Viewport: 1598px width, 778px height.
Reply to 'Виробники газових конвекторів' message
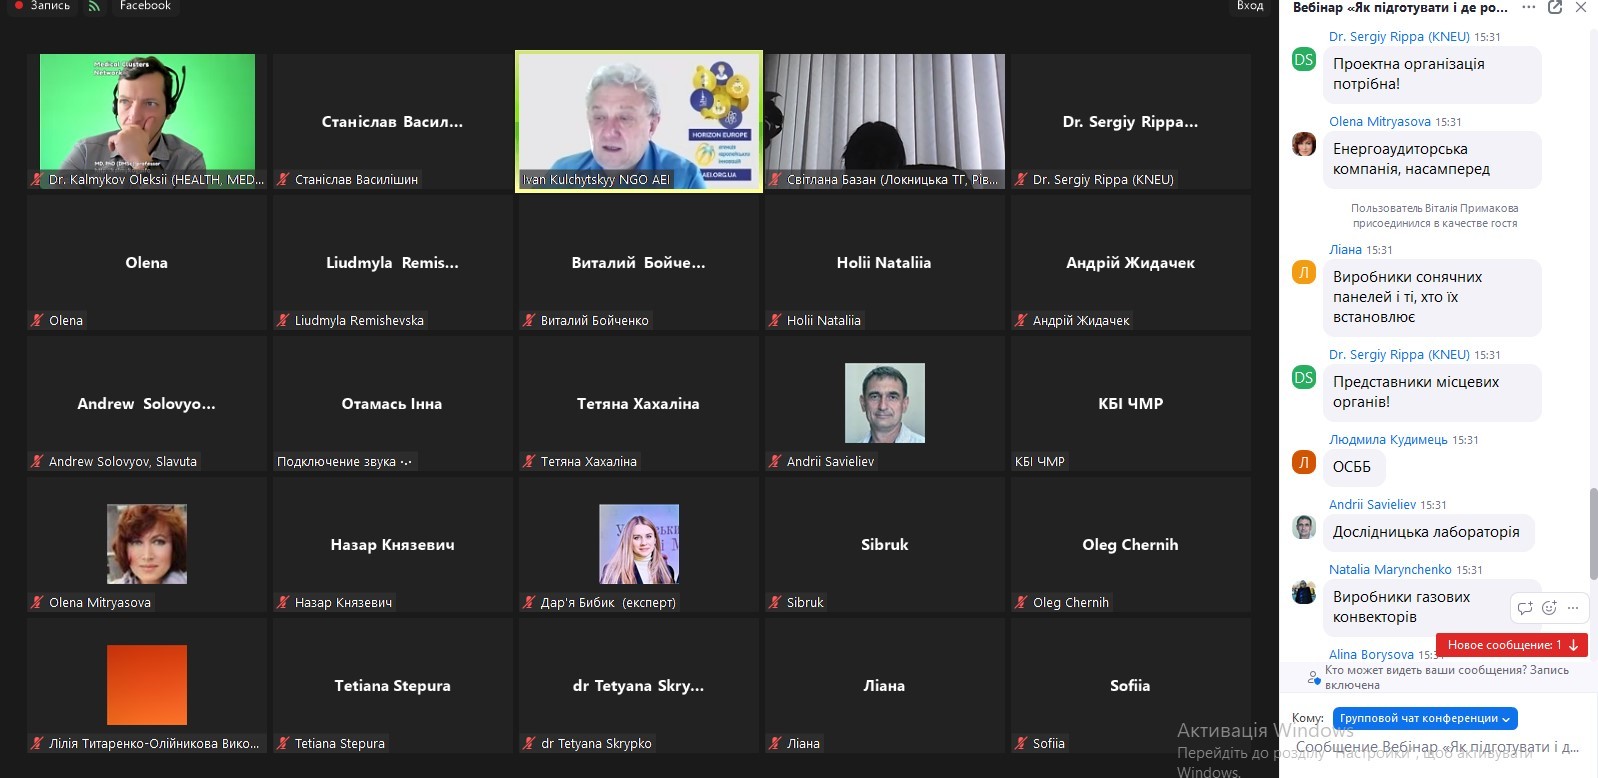tap(1525, 607)
